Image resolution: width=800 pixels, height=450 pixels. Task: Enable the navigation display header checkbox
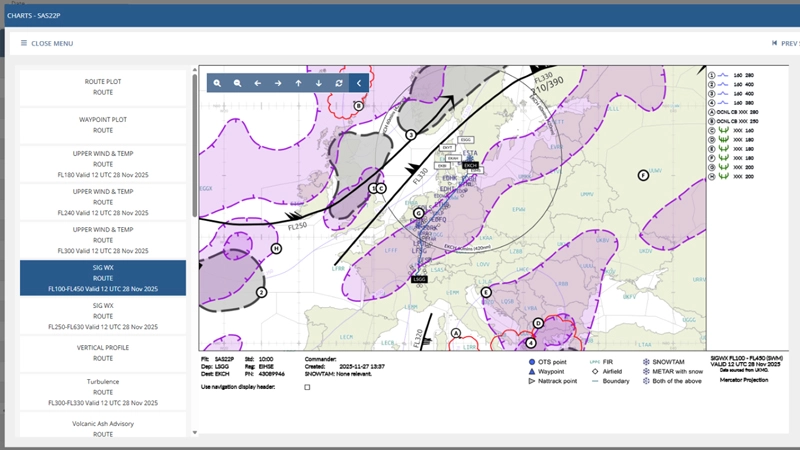pyautogui.click(x=307, y=387)
